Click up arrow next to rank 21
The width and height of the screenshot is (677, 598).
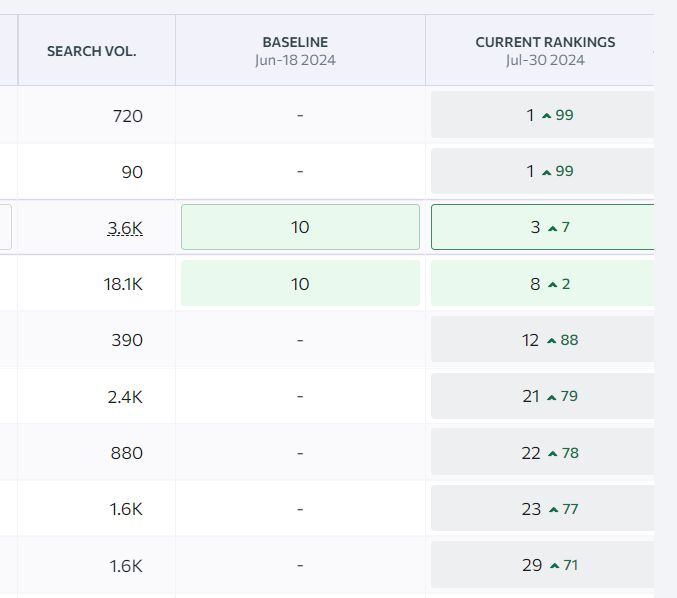(x=552, y=397)
